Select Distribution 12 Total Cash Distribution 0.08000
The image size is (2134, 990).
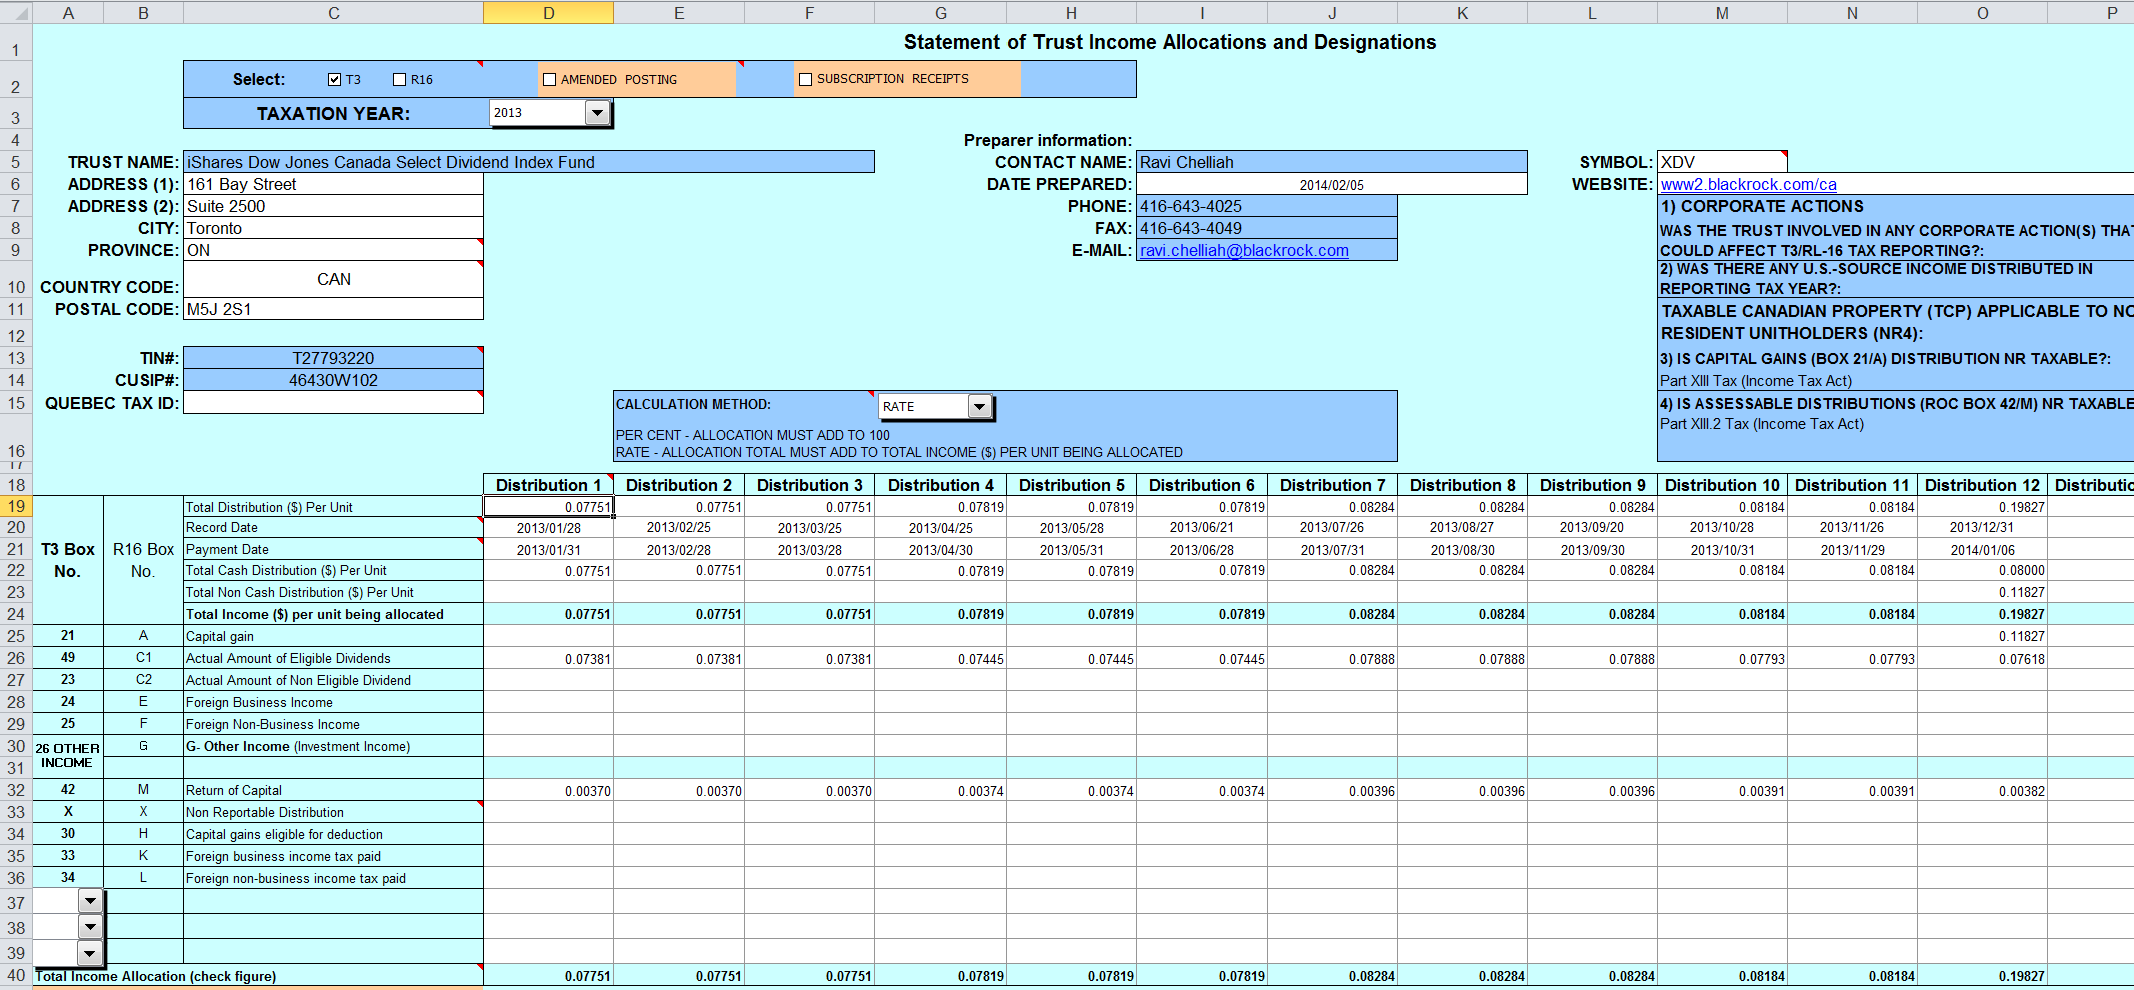pos(1982,571)
